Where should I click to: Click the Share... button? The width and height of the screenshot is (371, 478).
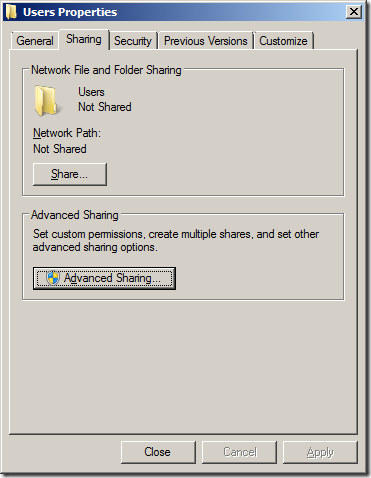pyautogui.click(x=70, y=174)
